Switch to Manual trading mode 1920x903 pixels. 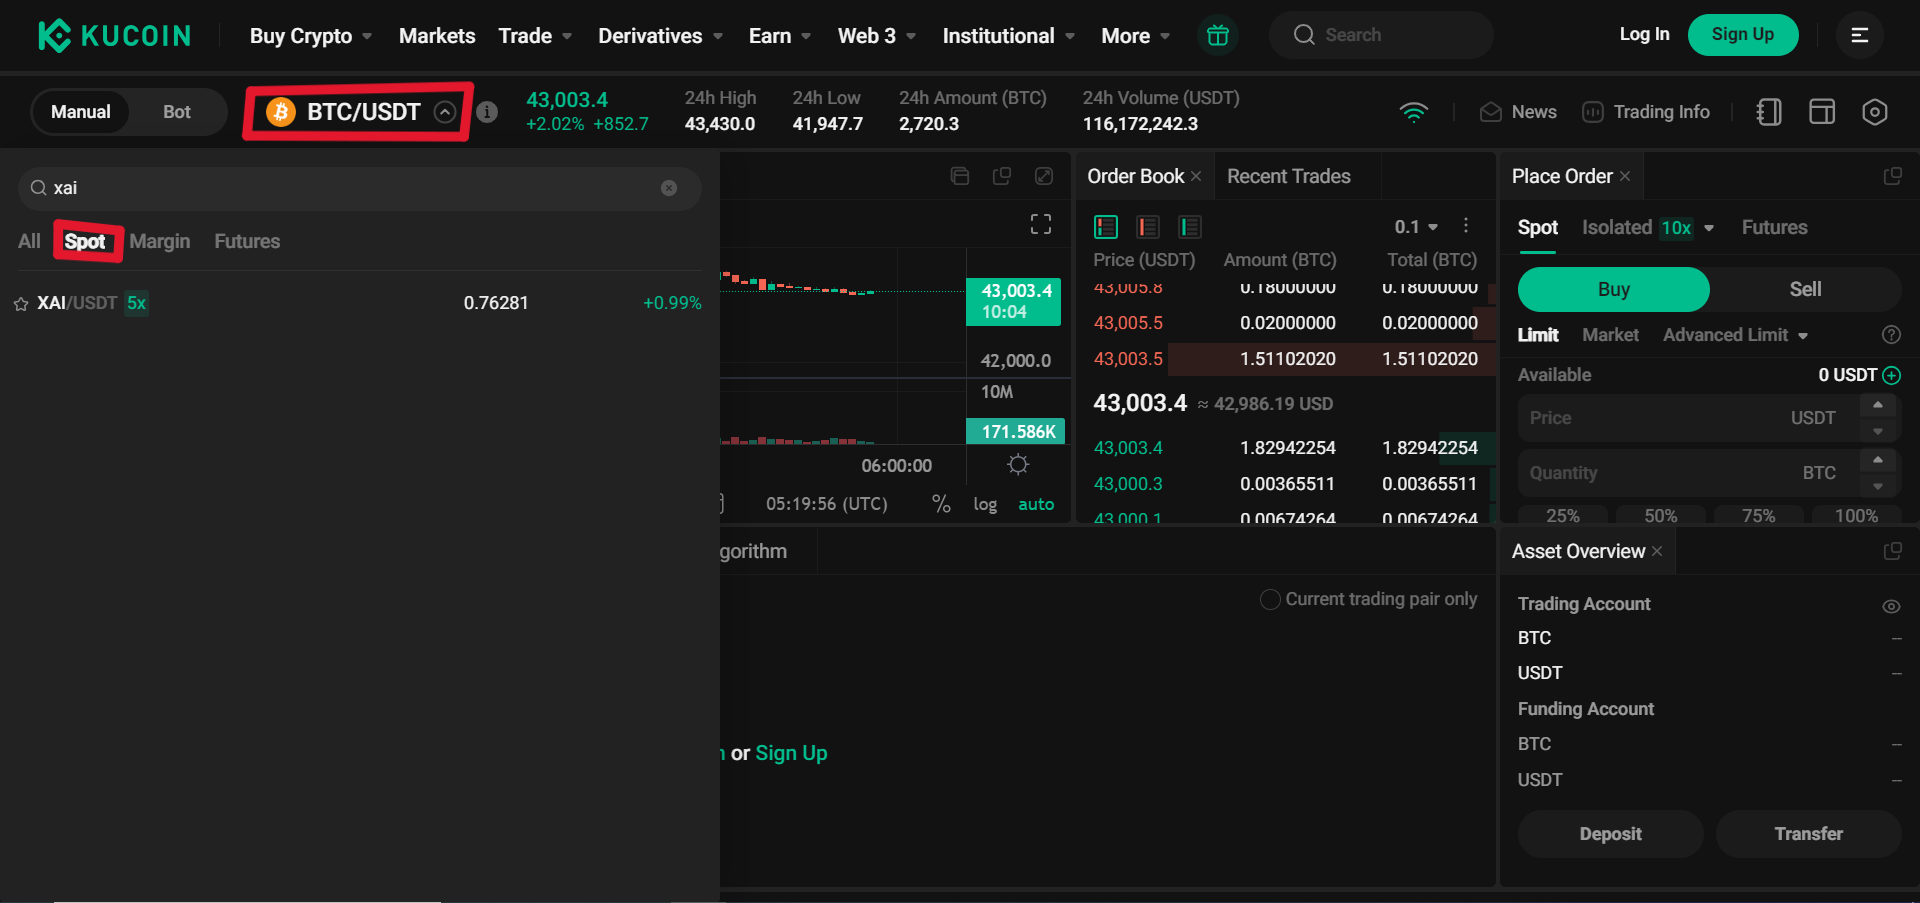click(x=81, y=112)
